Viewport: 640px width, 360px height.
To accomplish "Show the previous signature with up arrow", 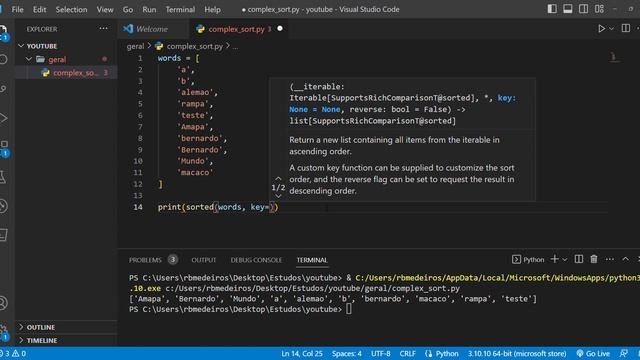I will (x=278, y=178).
